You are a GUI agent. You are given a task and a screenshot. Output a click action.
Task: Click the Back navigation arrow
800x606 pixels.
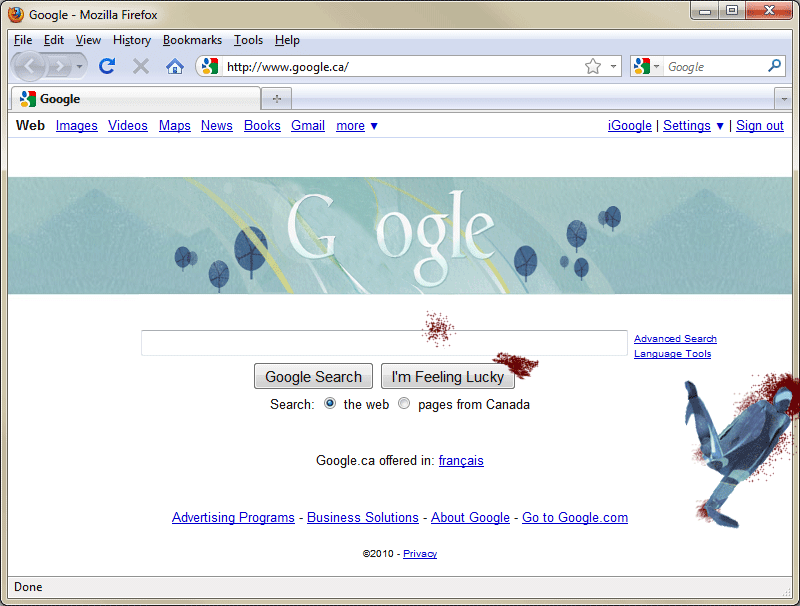[30, 66]
